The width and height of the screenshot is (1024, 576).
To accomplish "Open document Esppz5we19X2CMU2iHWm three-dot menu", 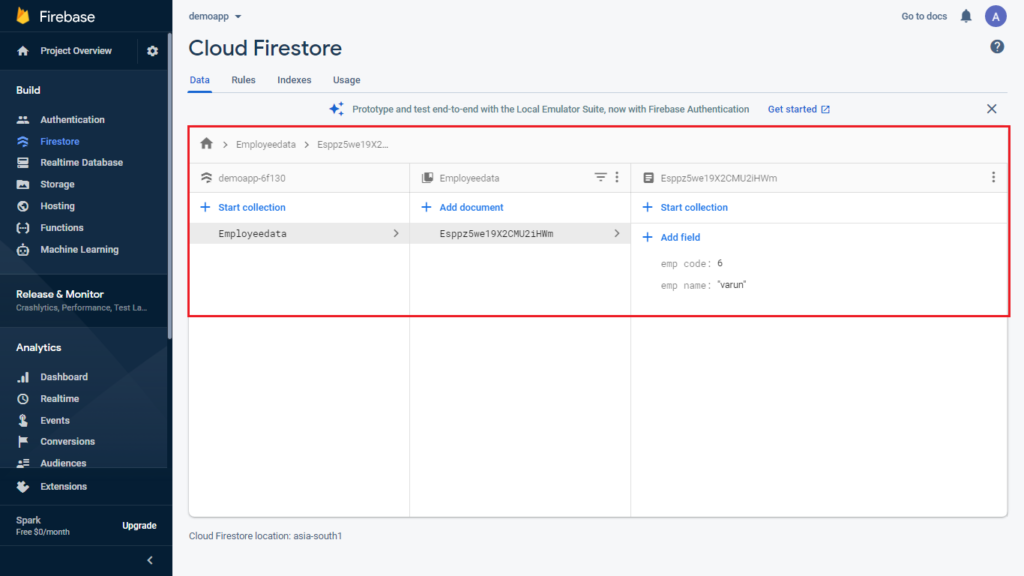I will tap(993, 177).
